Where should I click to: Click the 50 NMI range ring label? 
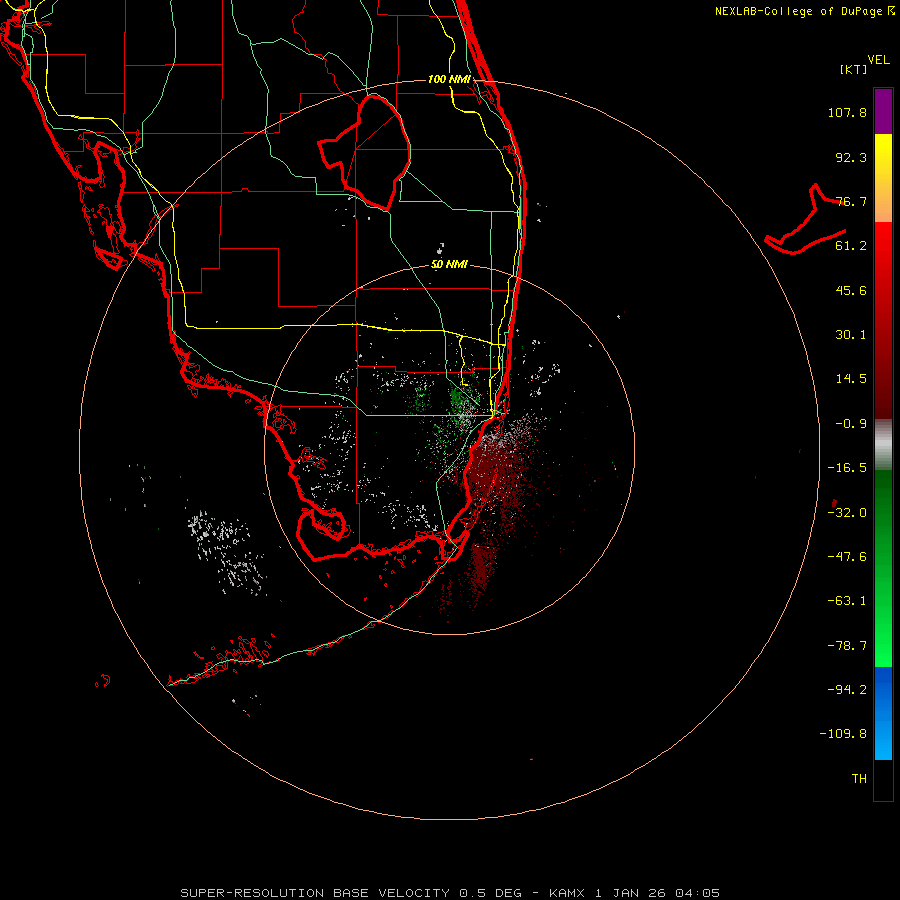point(449,265)
